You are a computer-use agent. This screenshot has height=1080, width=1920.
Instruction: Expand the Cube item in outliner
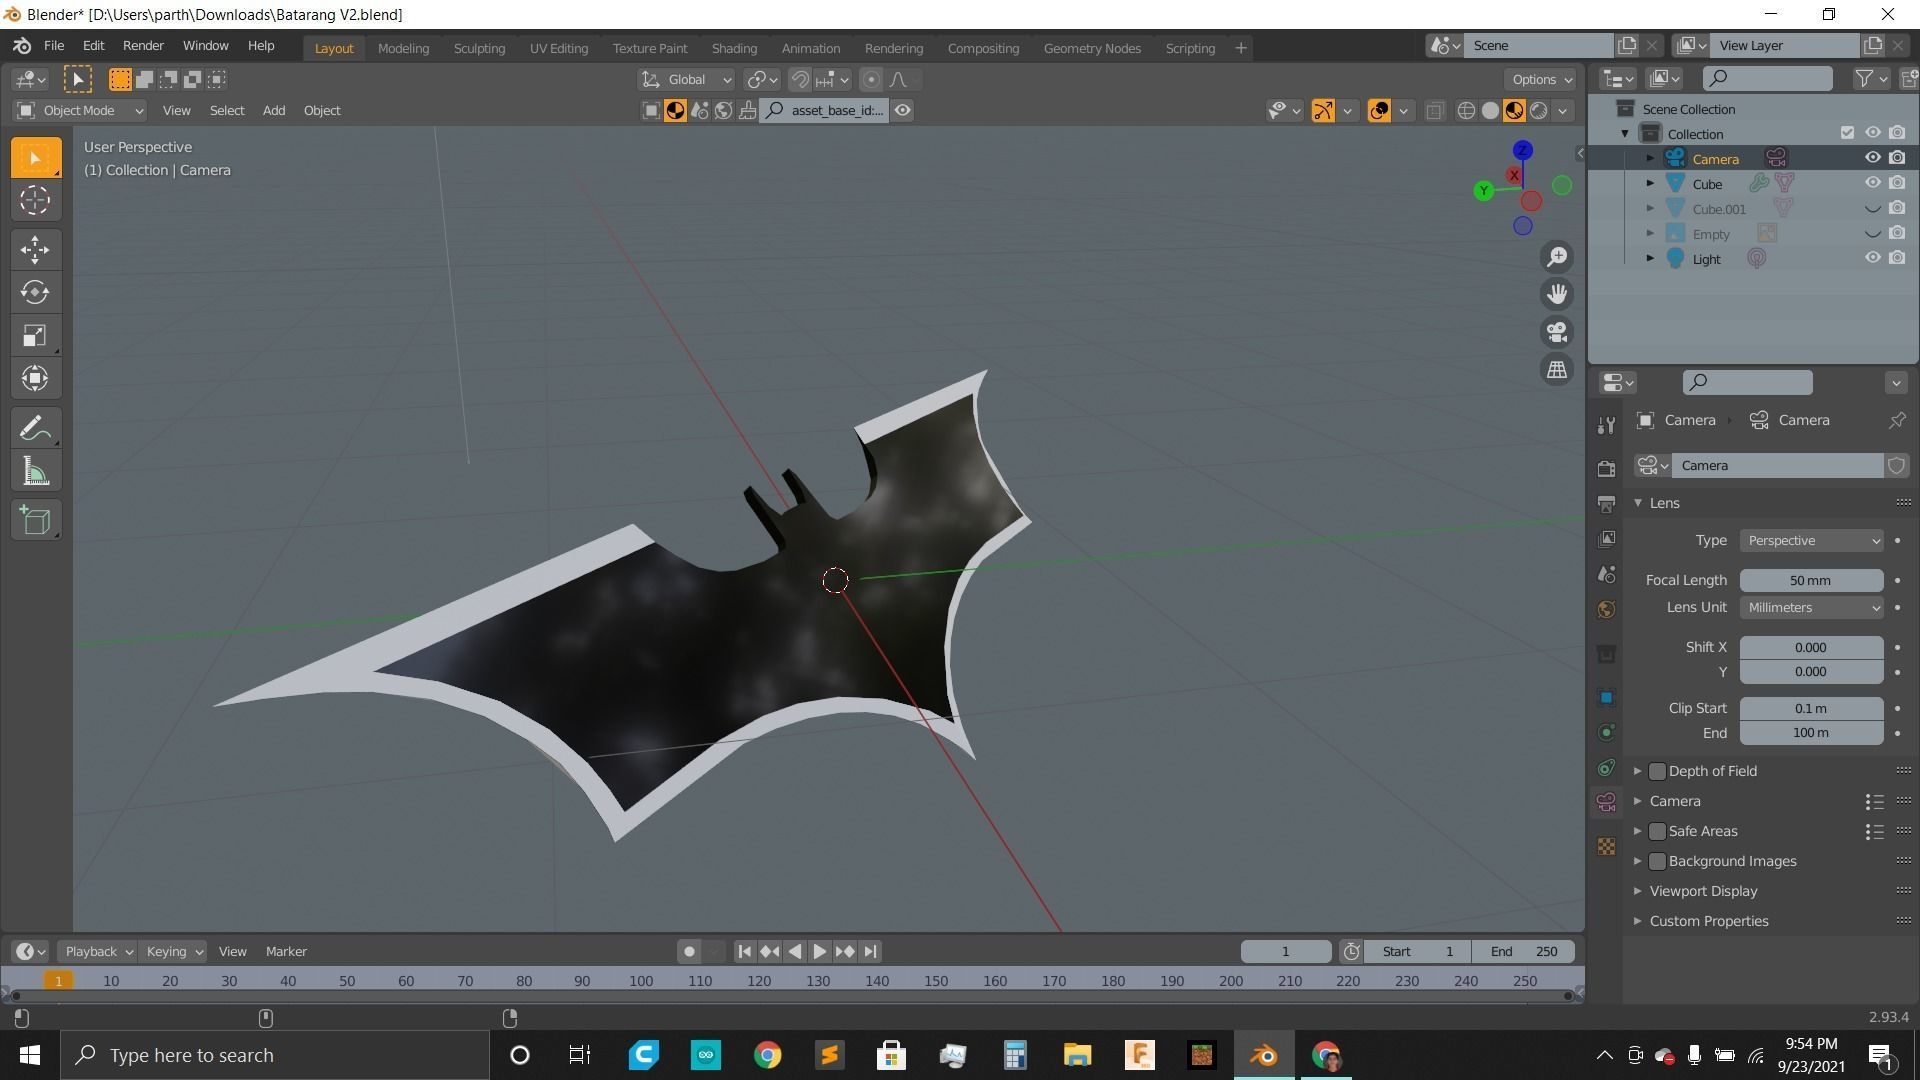click(x=1650, y=184)
